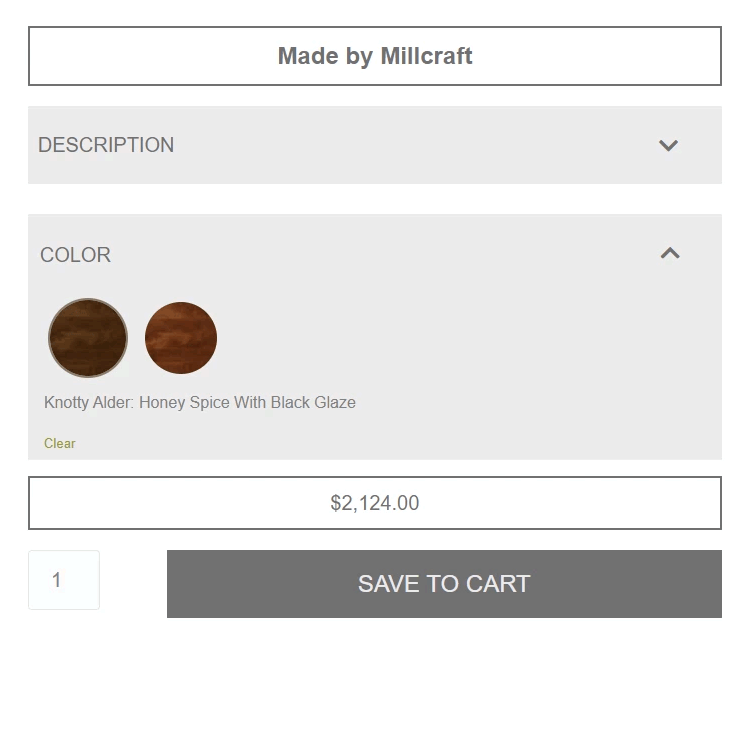Pick the second circular wood finish thumbnail
744x744 pixels.
tap(181, 338)
